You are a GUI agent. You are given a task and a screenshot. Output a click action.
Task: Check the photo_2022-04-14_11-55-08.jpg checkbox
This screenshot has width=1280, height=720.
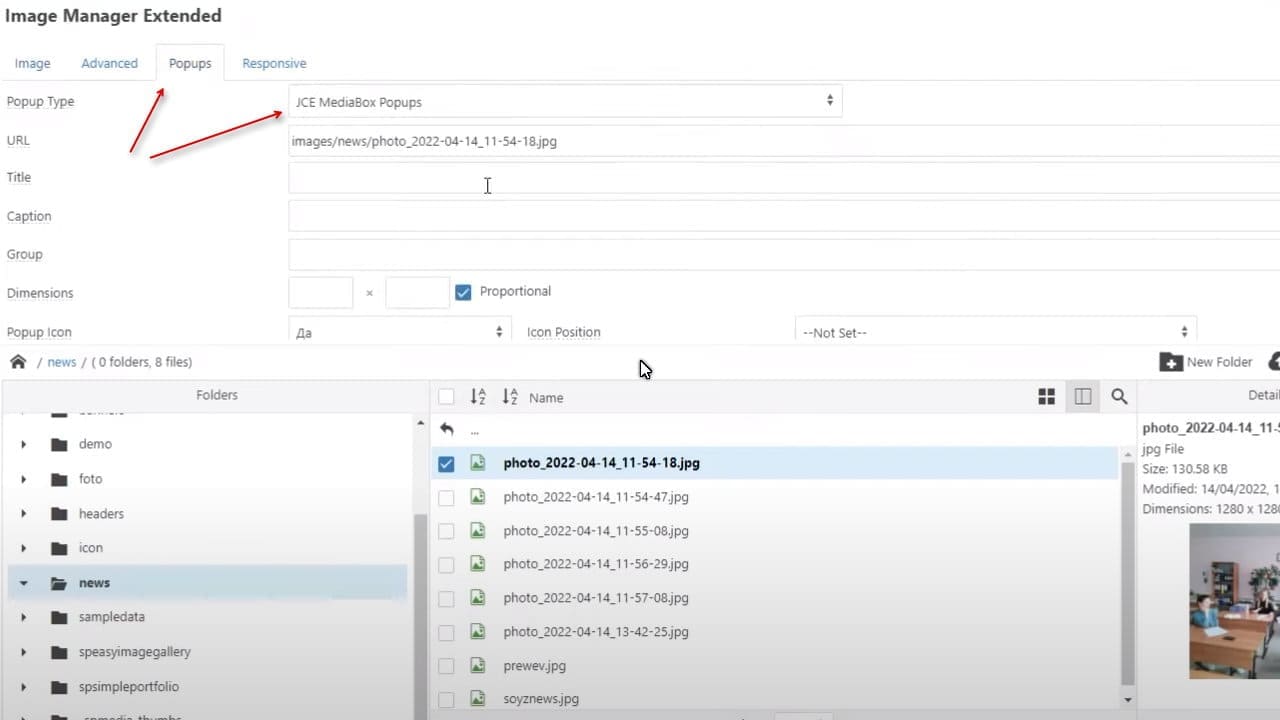tap(446, 531)
